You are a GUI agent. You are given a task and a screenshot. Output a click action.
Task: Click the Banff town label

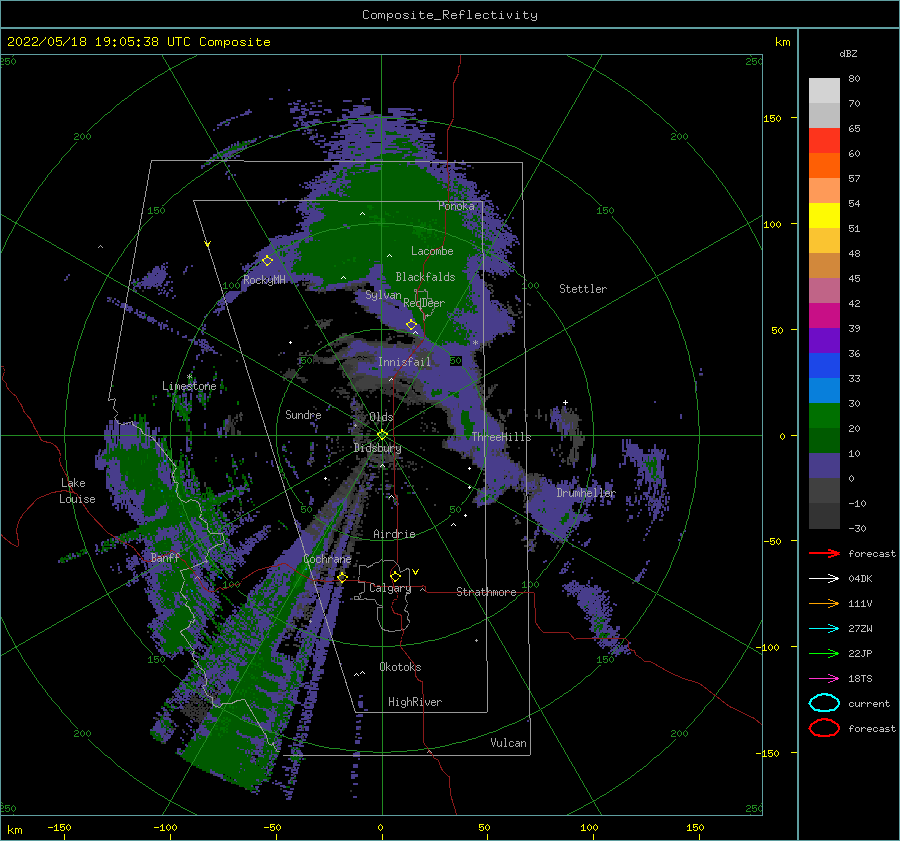pos(165,557)
